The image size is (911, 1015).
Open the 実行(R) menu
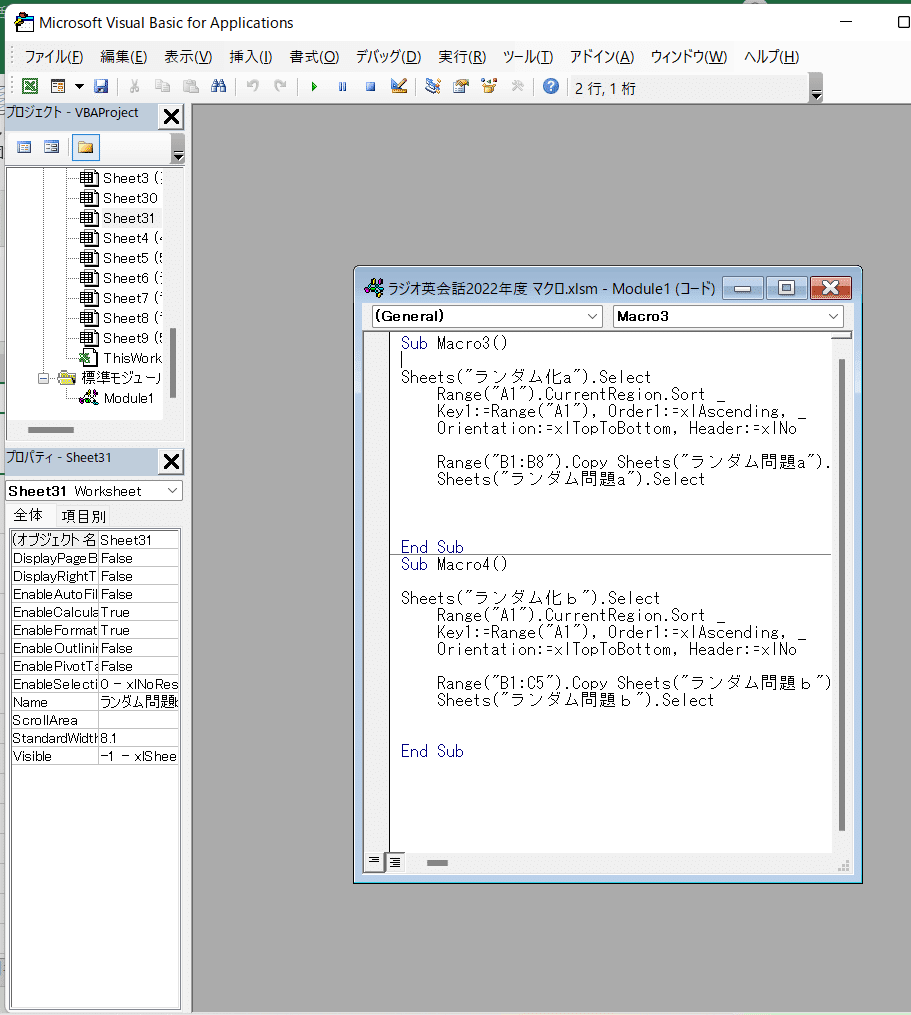click(462, 57)
